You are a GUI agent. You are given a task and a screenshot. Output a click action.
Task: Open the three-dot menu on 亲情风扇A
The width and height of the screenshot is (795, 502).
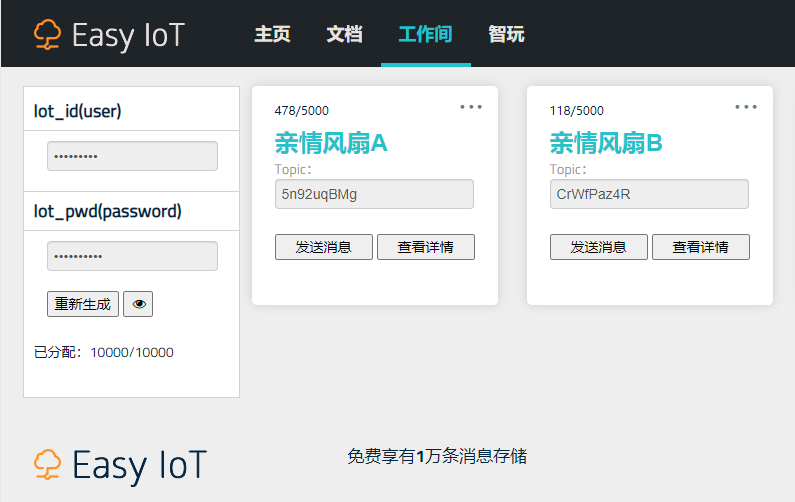(x=471, y=107)
